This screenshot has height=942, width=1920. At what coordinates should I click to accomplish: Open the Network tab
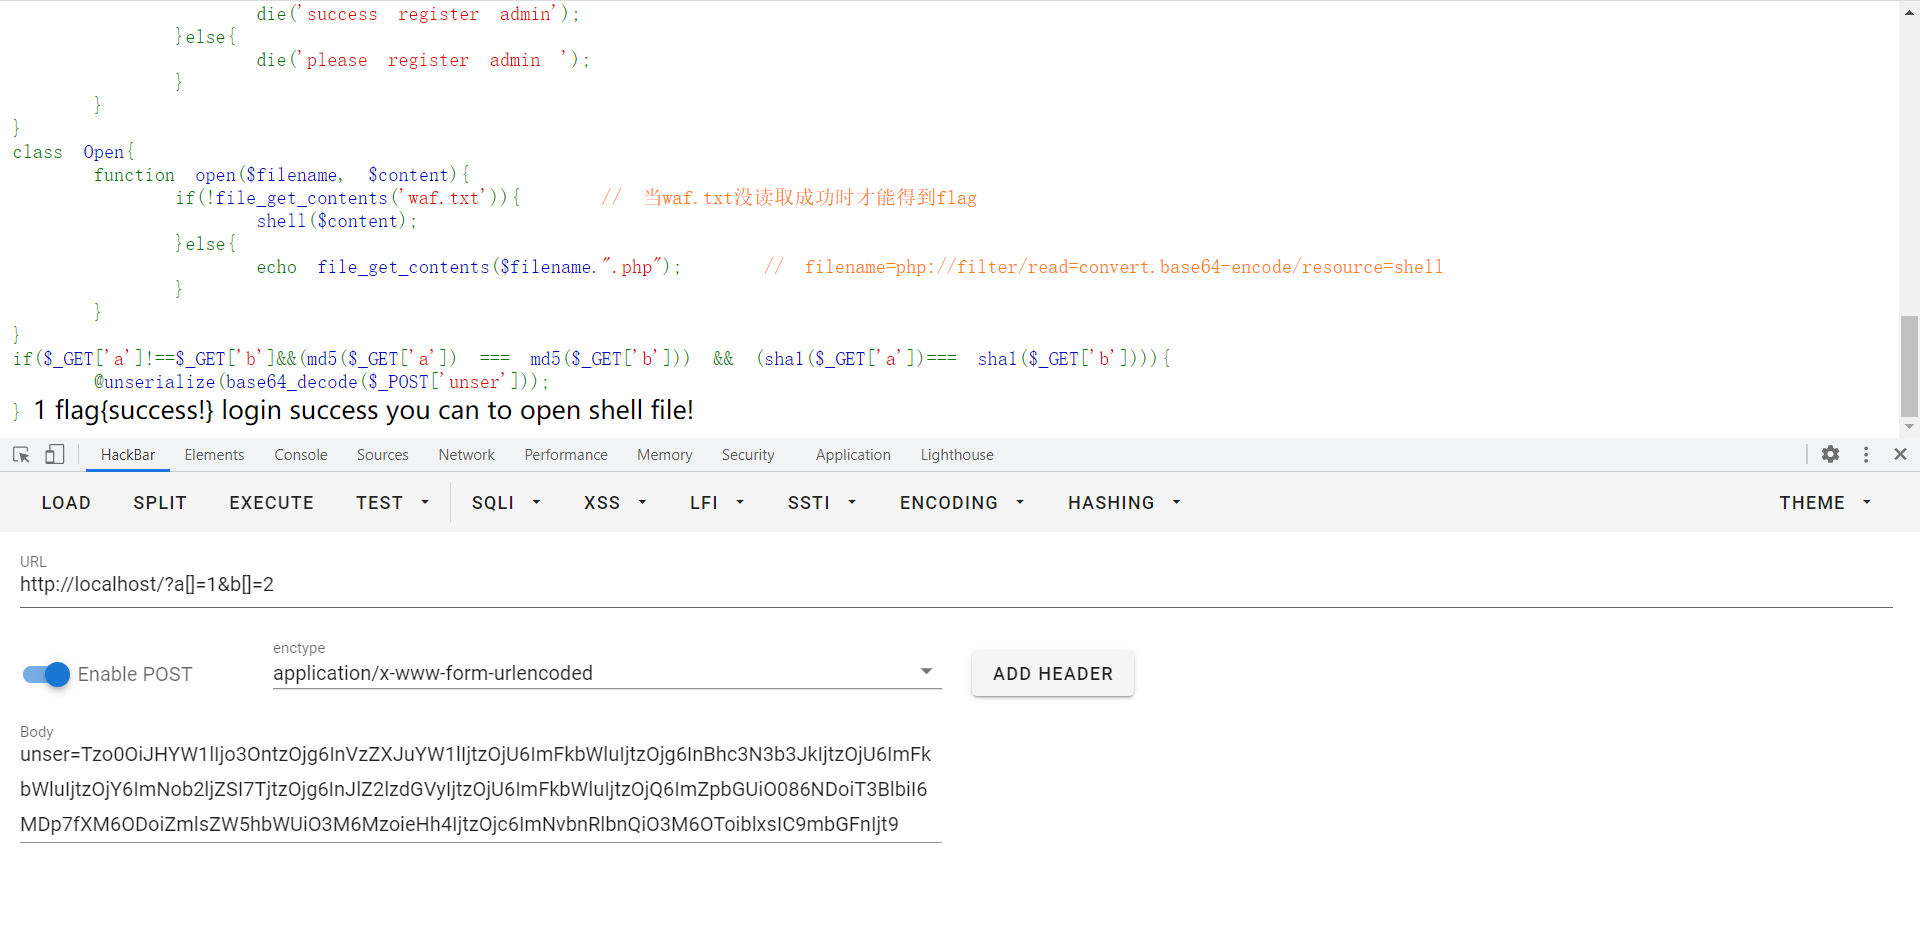pyautogui.click(x=466, y=454)
